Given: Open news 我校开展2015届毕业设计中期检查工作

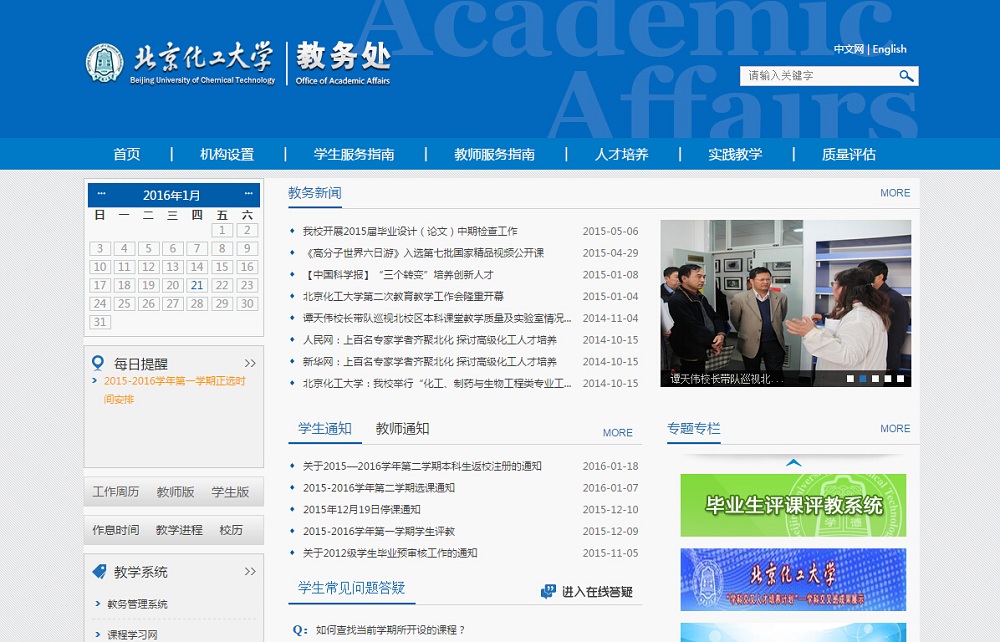Looking at the screenshot, I should point(410,231).
